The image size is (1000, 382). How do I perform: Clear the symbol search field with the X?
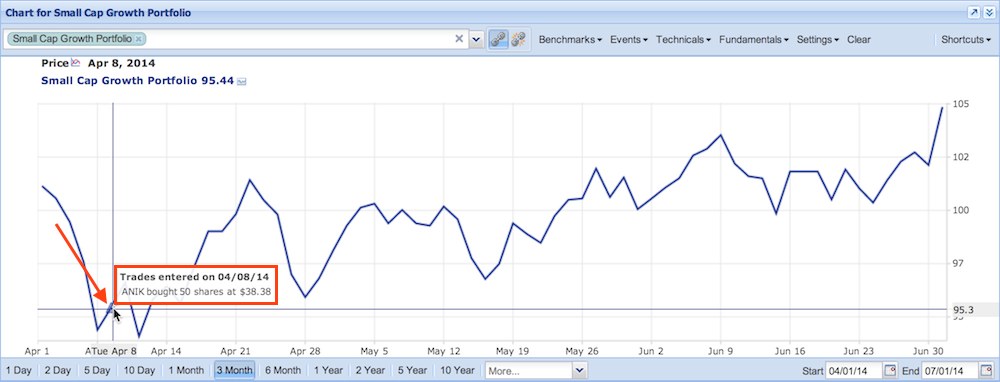click(x=459, y=39)
